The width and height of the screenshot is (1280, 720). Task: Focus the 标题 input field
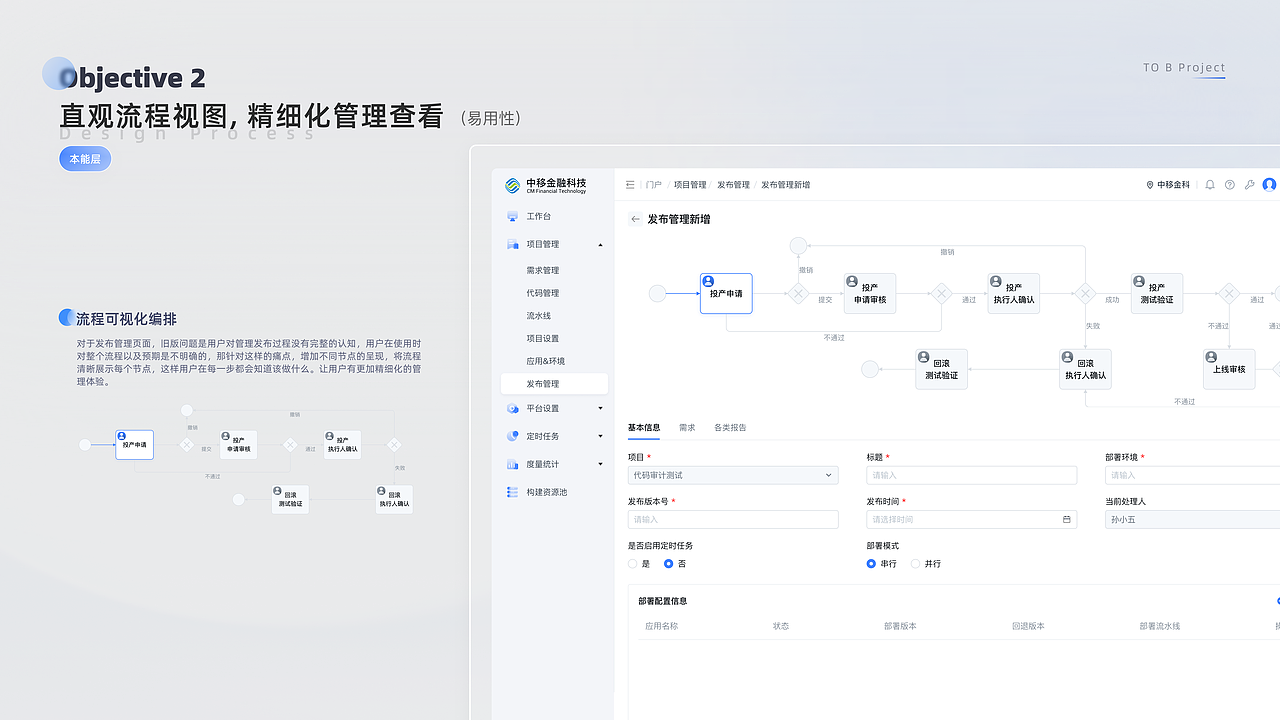(x=971, y=475)
